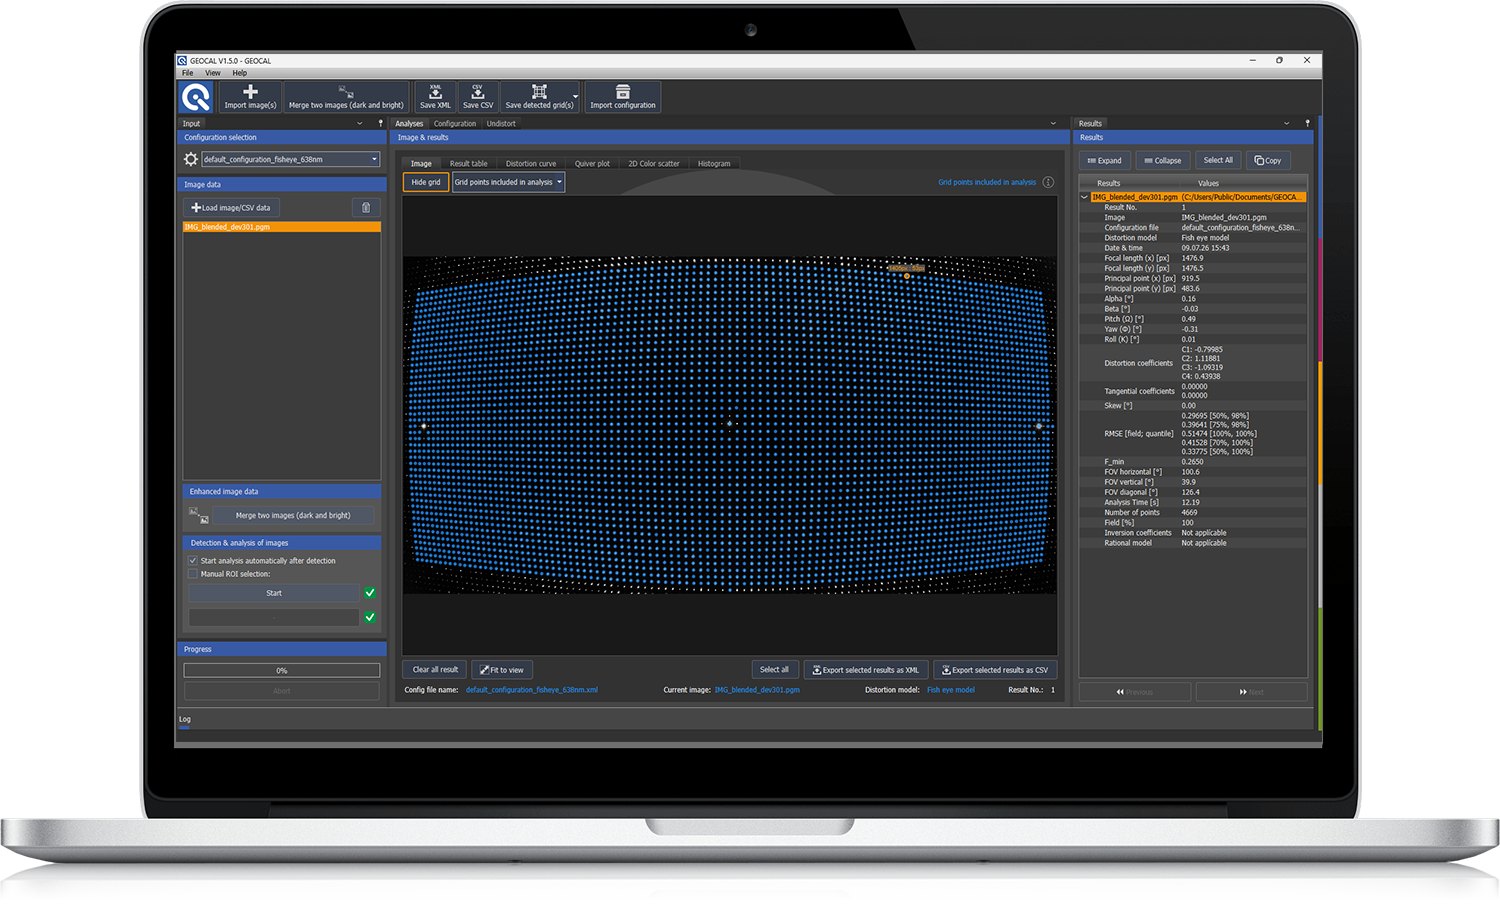Select IMG_blended_dev301.pgm in image list
The image size is (1500, 923).
(x=281, y=227)
